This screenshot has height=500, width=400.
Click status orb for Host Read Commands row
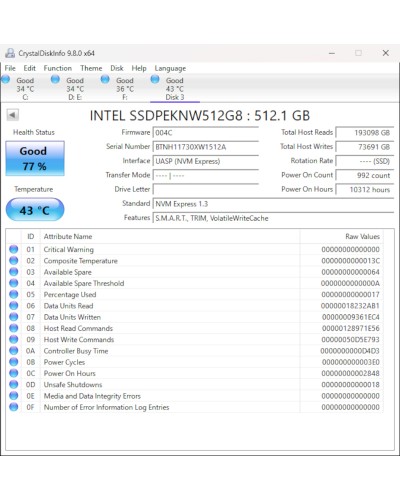click(14, 328)
